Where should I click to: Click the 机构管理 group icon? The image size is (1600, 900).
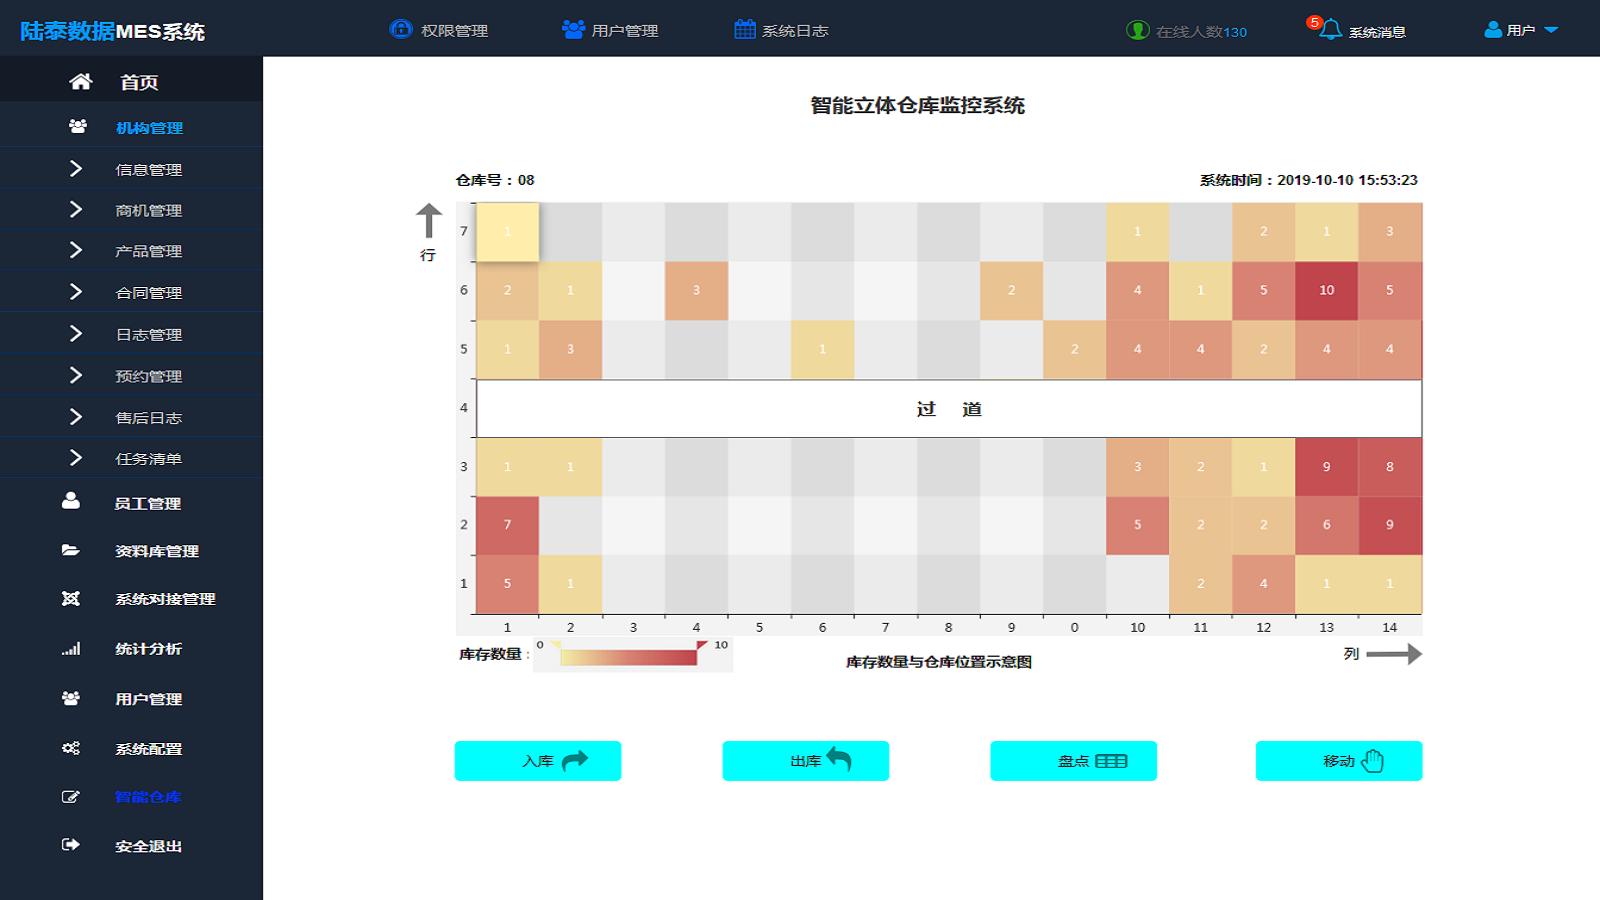point(77,127)
